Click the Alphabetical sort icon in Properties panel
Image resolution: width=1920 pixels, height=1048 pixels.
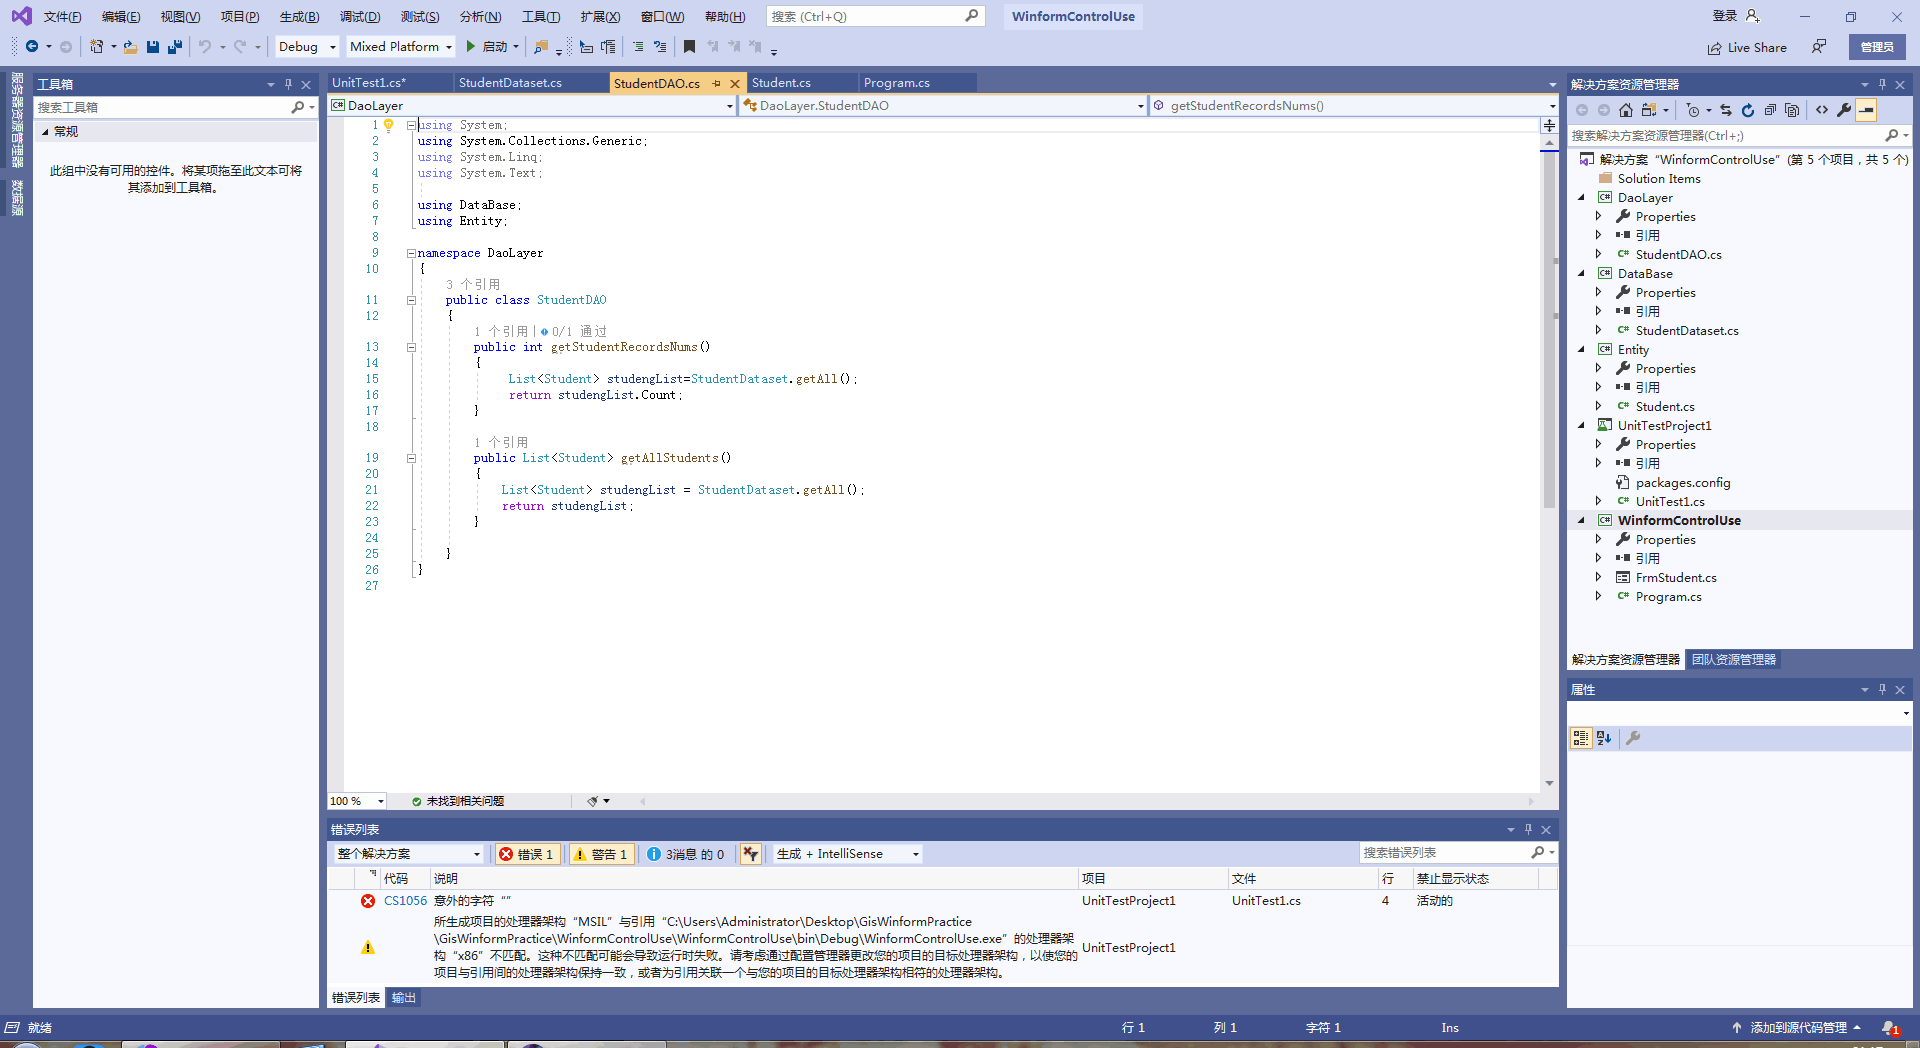[x=1604, y=738]
